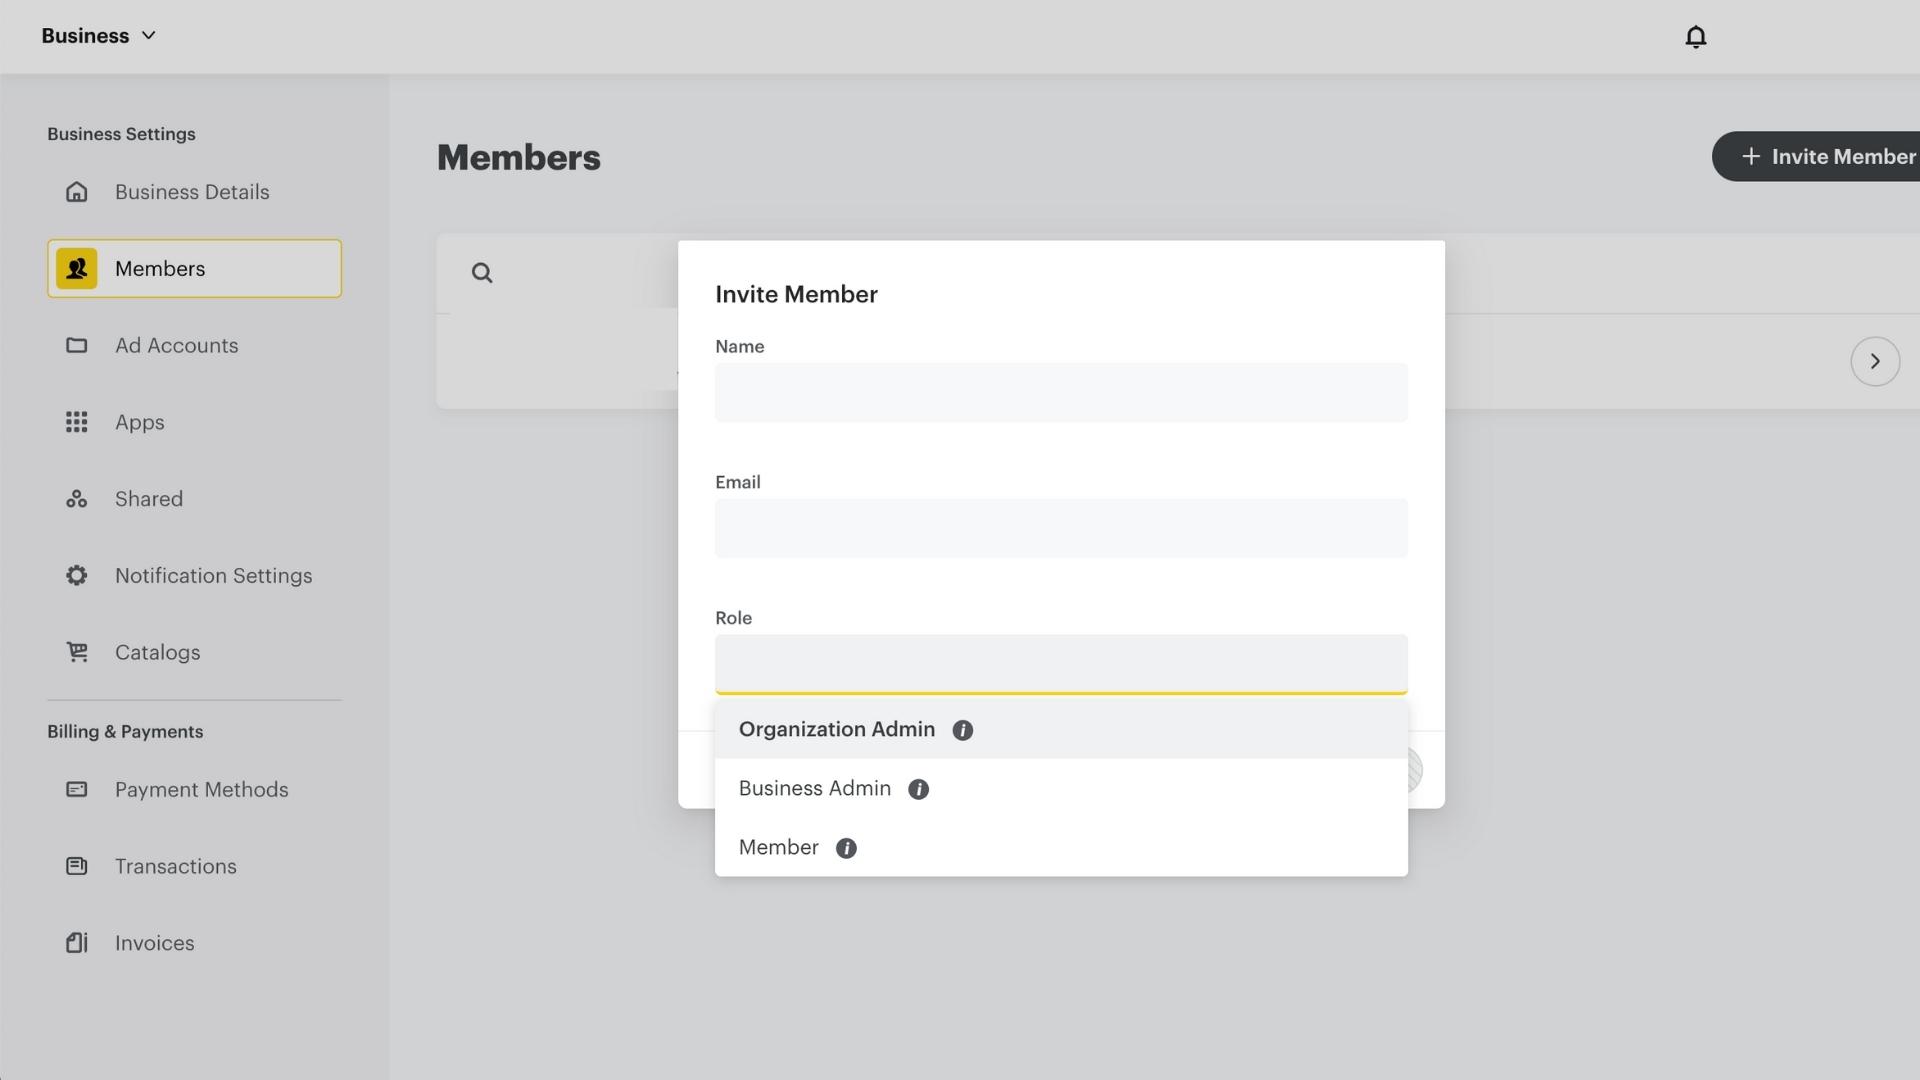Click the Members page heading
Image resolution: width=1920 pixels, height=1080 pixels.
518,158
